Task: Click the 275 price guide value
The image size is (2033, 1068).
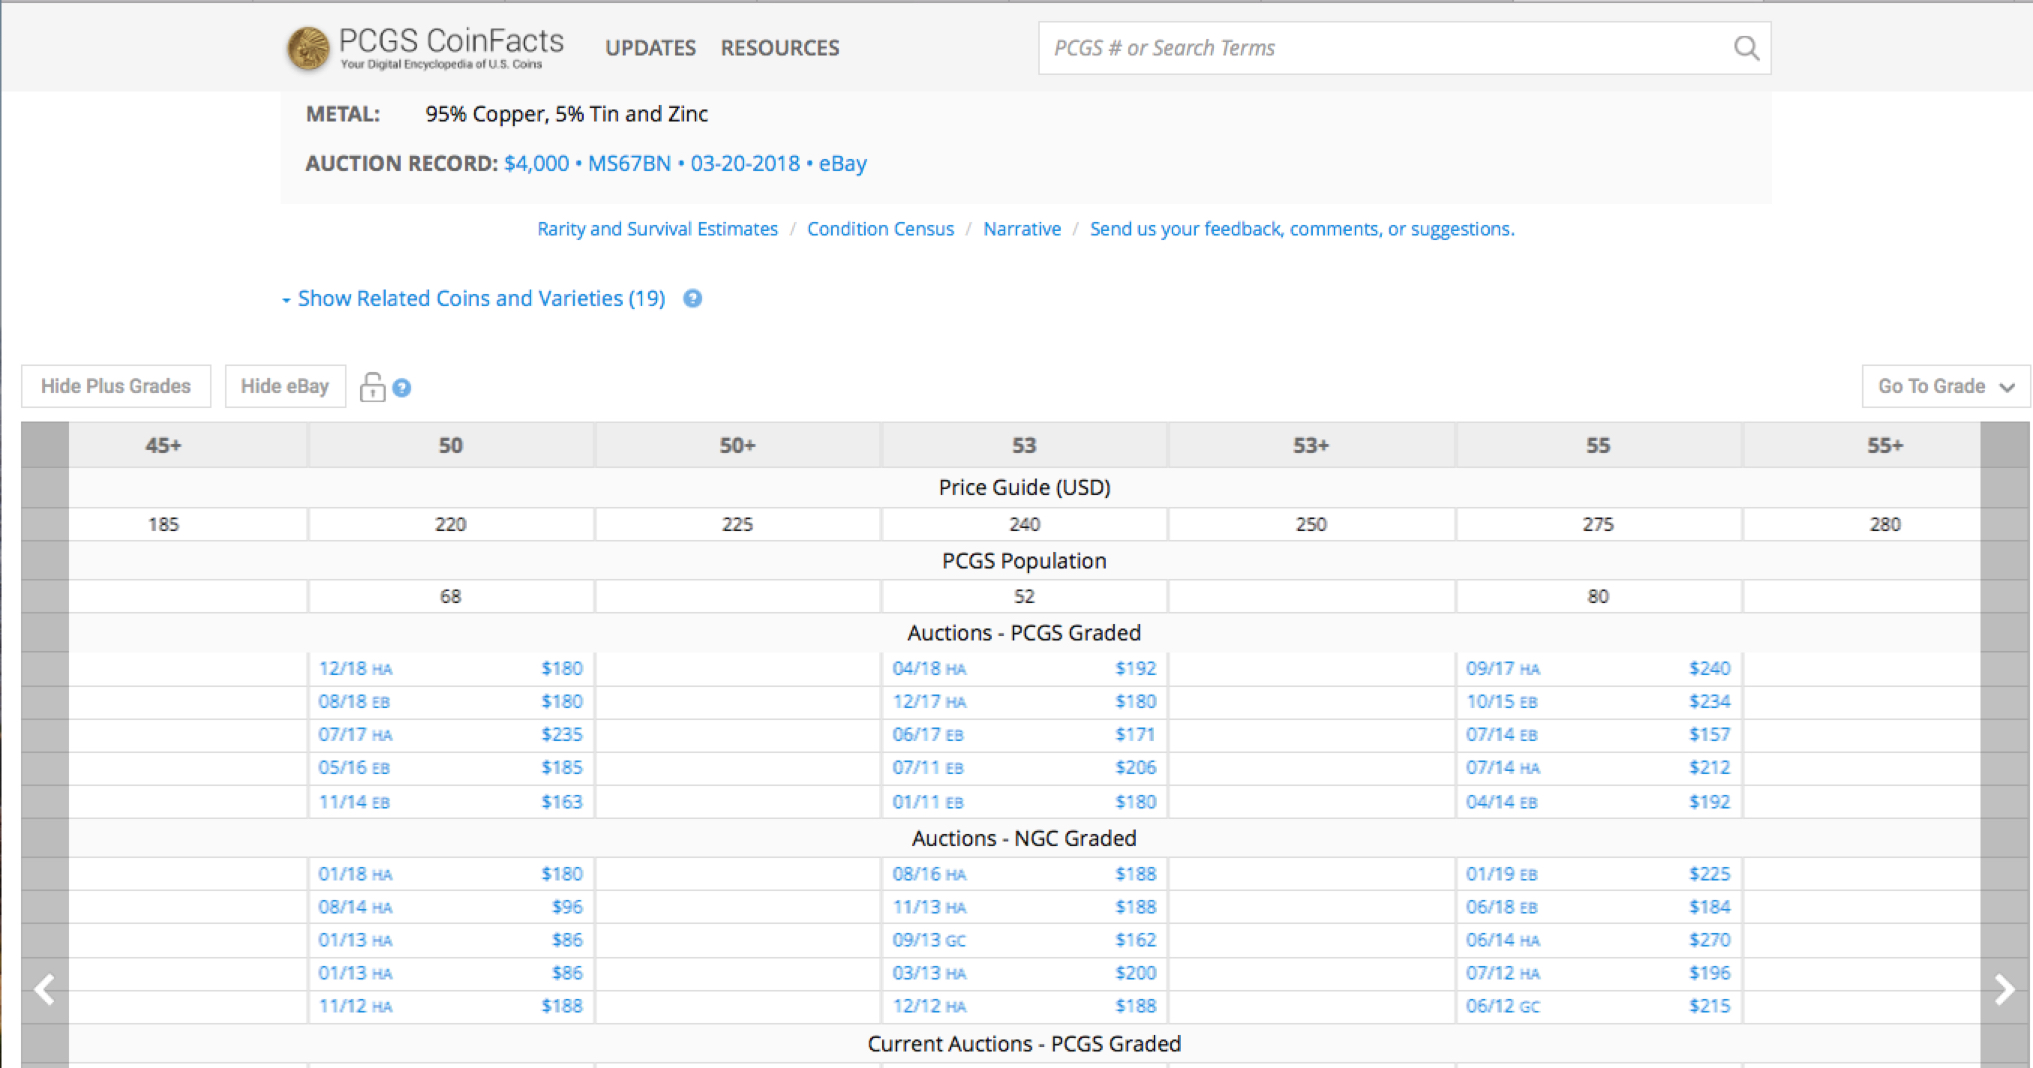Action: (1598, 524)
